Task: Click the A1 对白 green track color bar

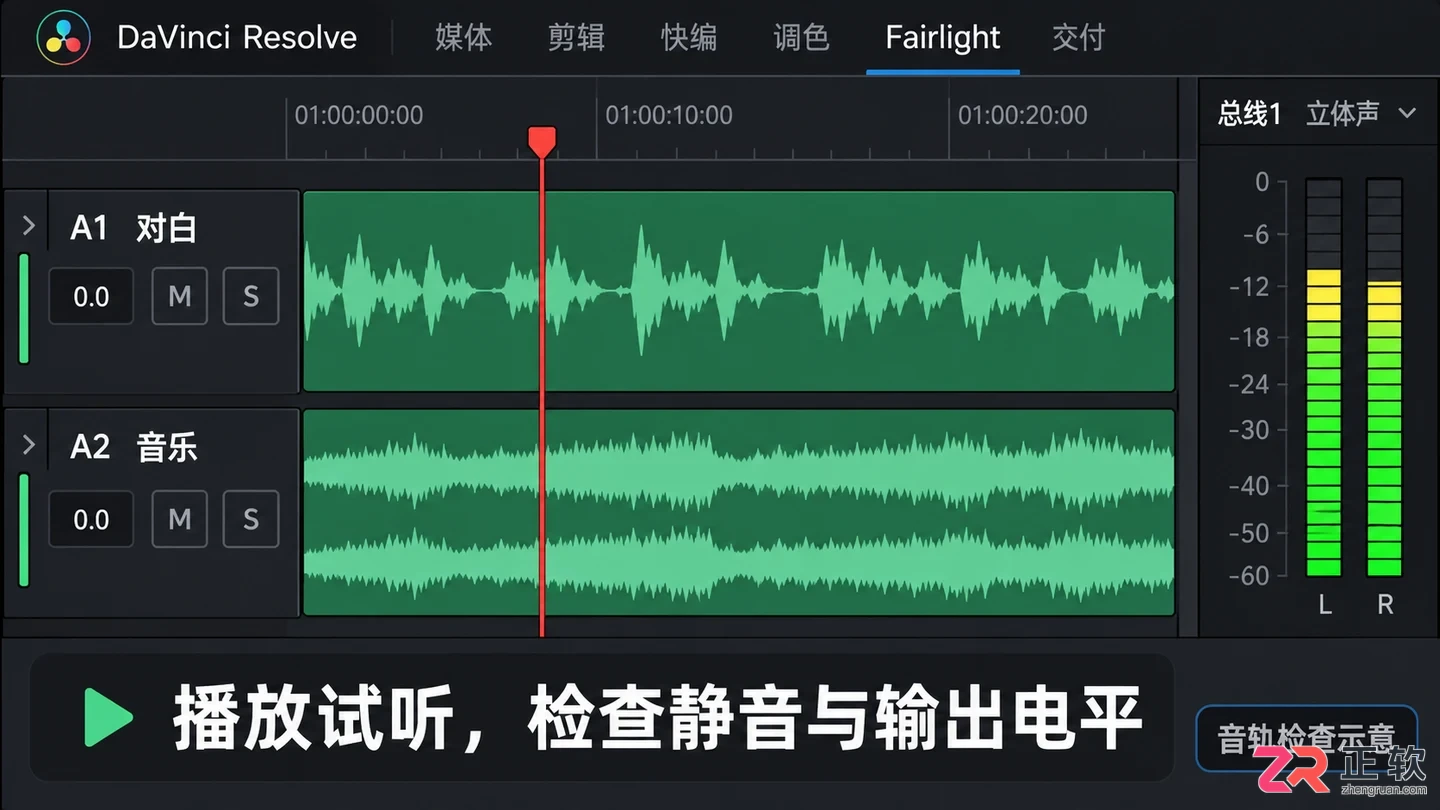Action: click(24, 309)
